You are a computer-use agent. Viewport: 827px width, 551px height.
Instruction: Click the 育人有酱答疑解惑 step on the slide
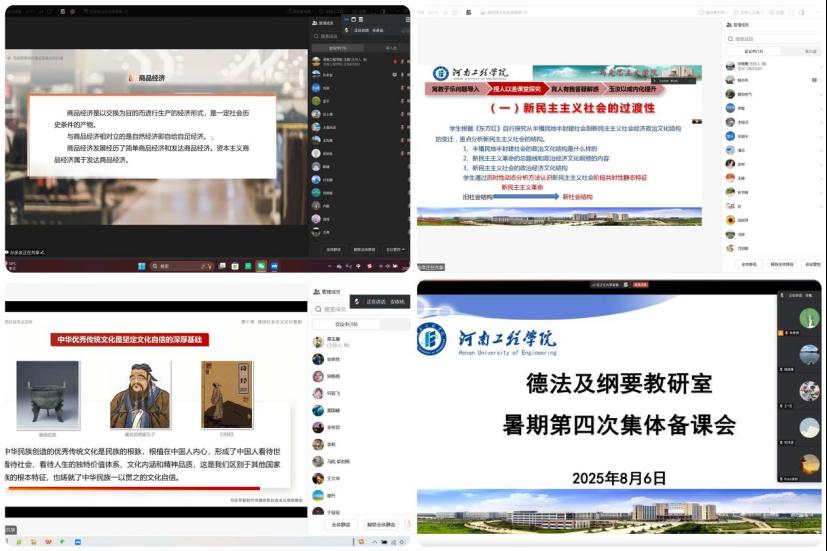575,89
